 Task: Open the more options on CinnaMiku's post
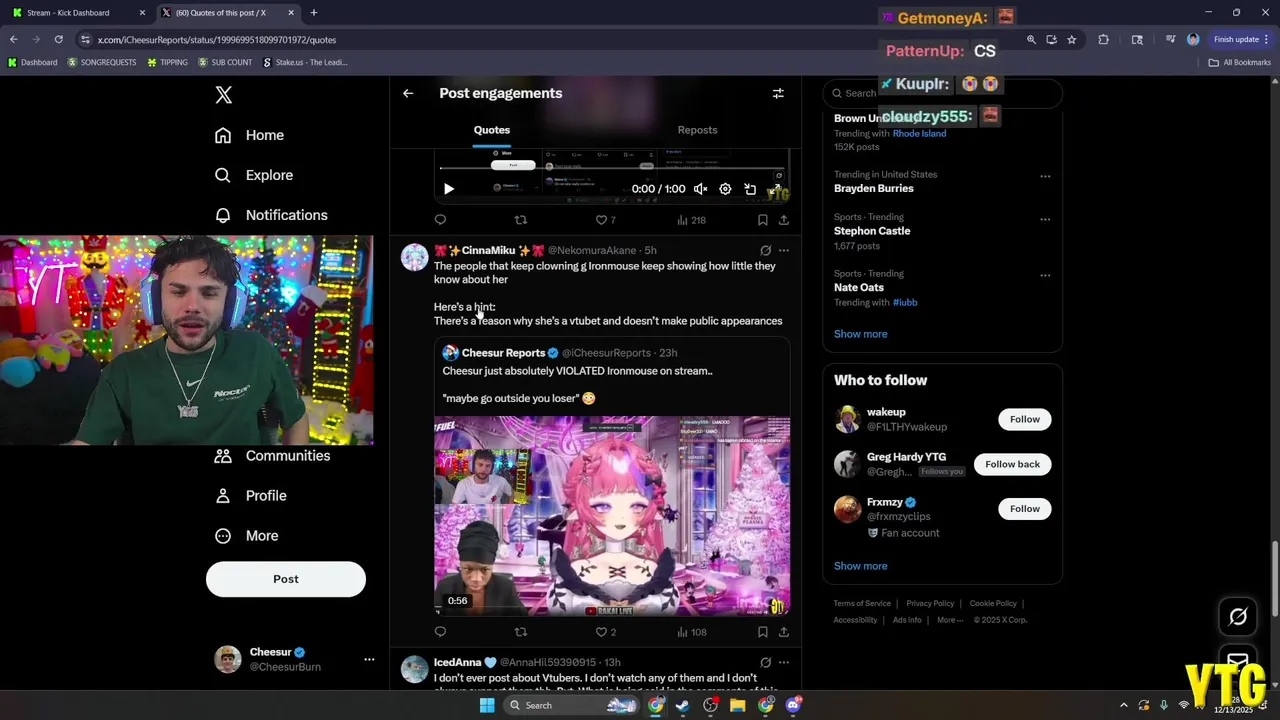(784, 250)
